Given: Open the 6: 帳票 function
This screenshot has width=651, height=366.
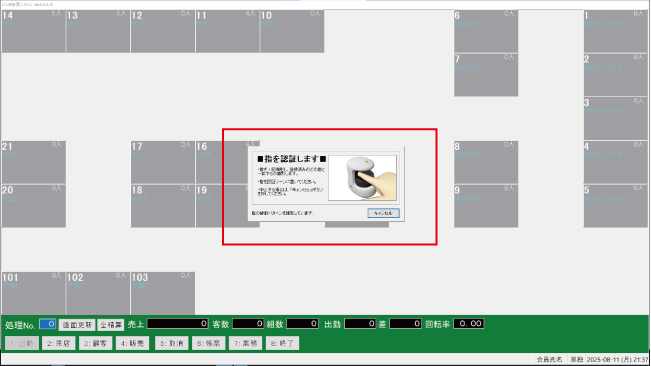Looking at the screenshot, I should [x=208, y=343].
